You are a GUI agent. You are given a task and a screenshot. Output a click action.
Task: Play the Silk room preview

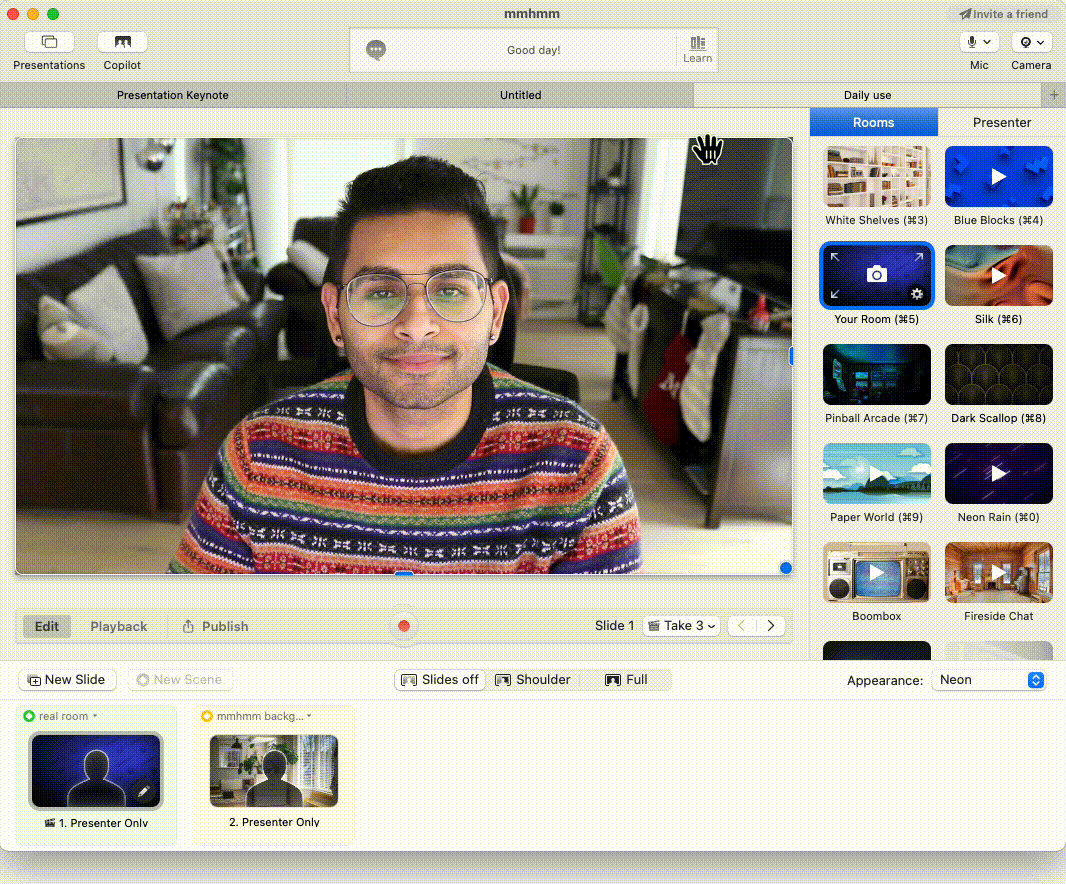[998, 275]
